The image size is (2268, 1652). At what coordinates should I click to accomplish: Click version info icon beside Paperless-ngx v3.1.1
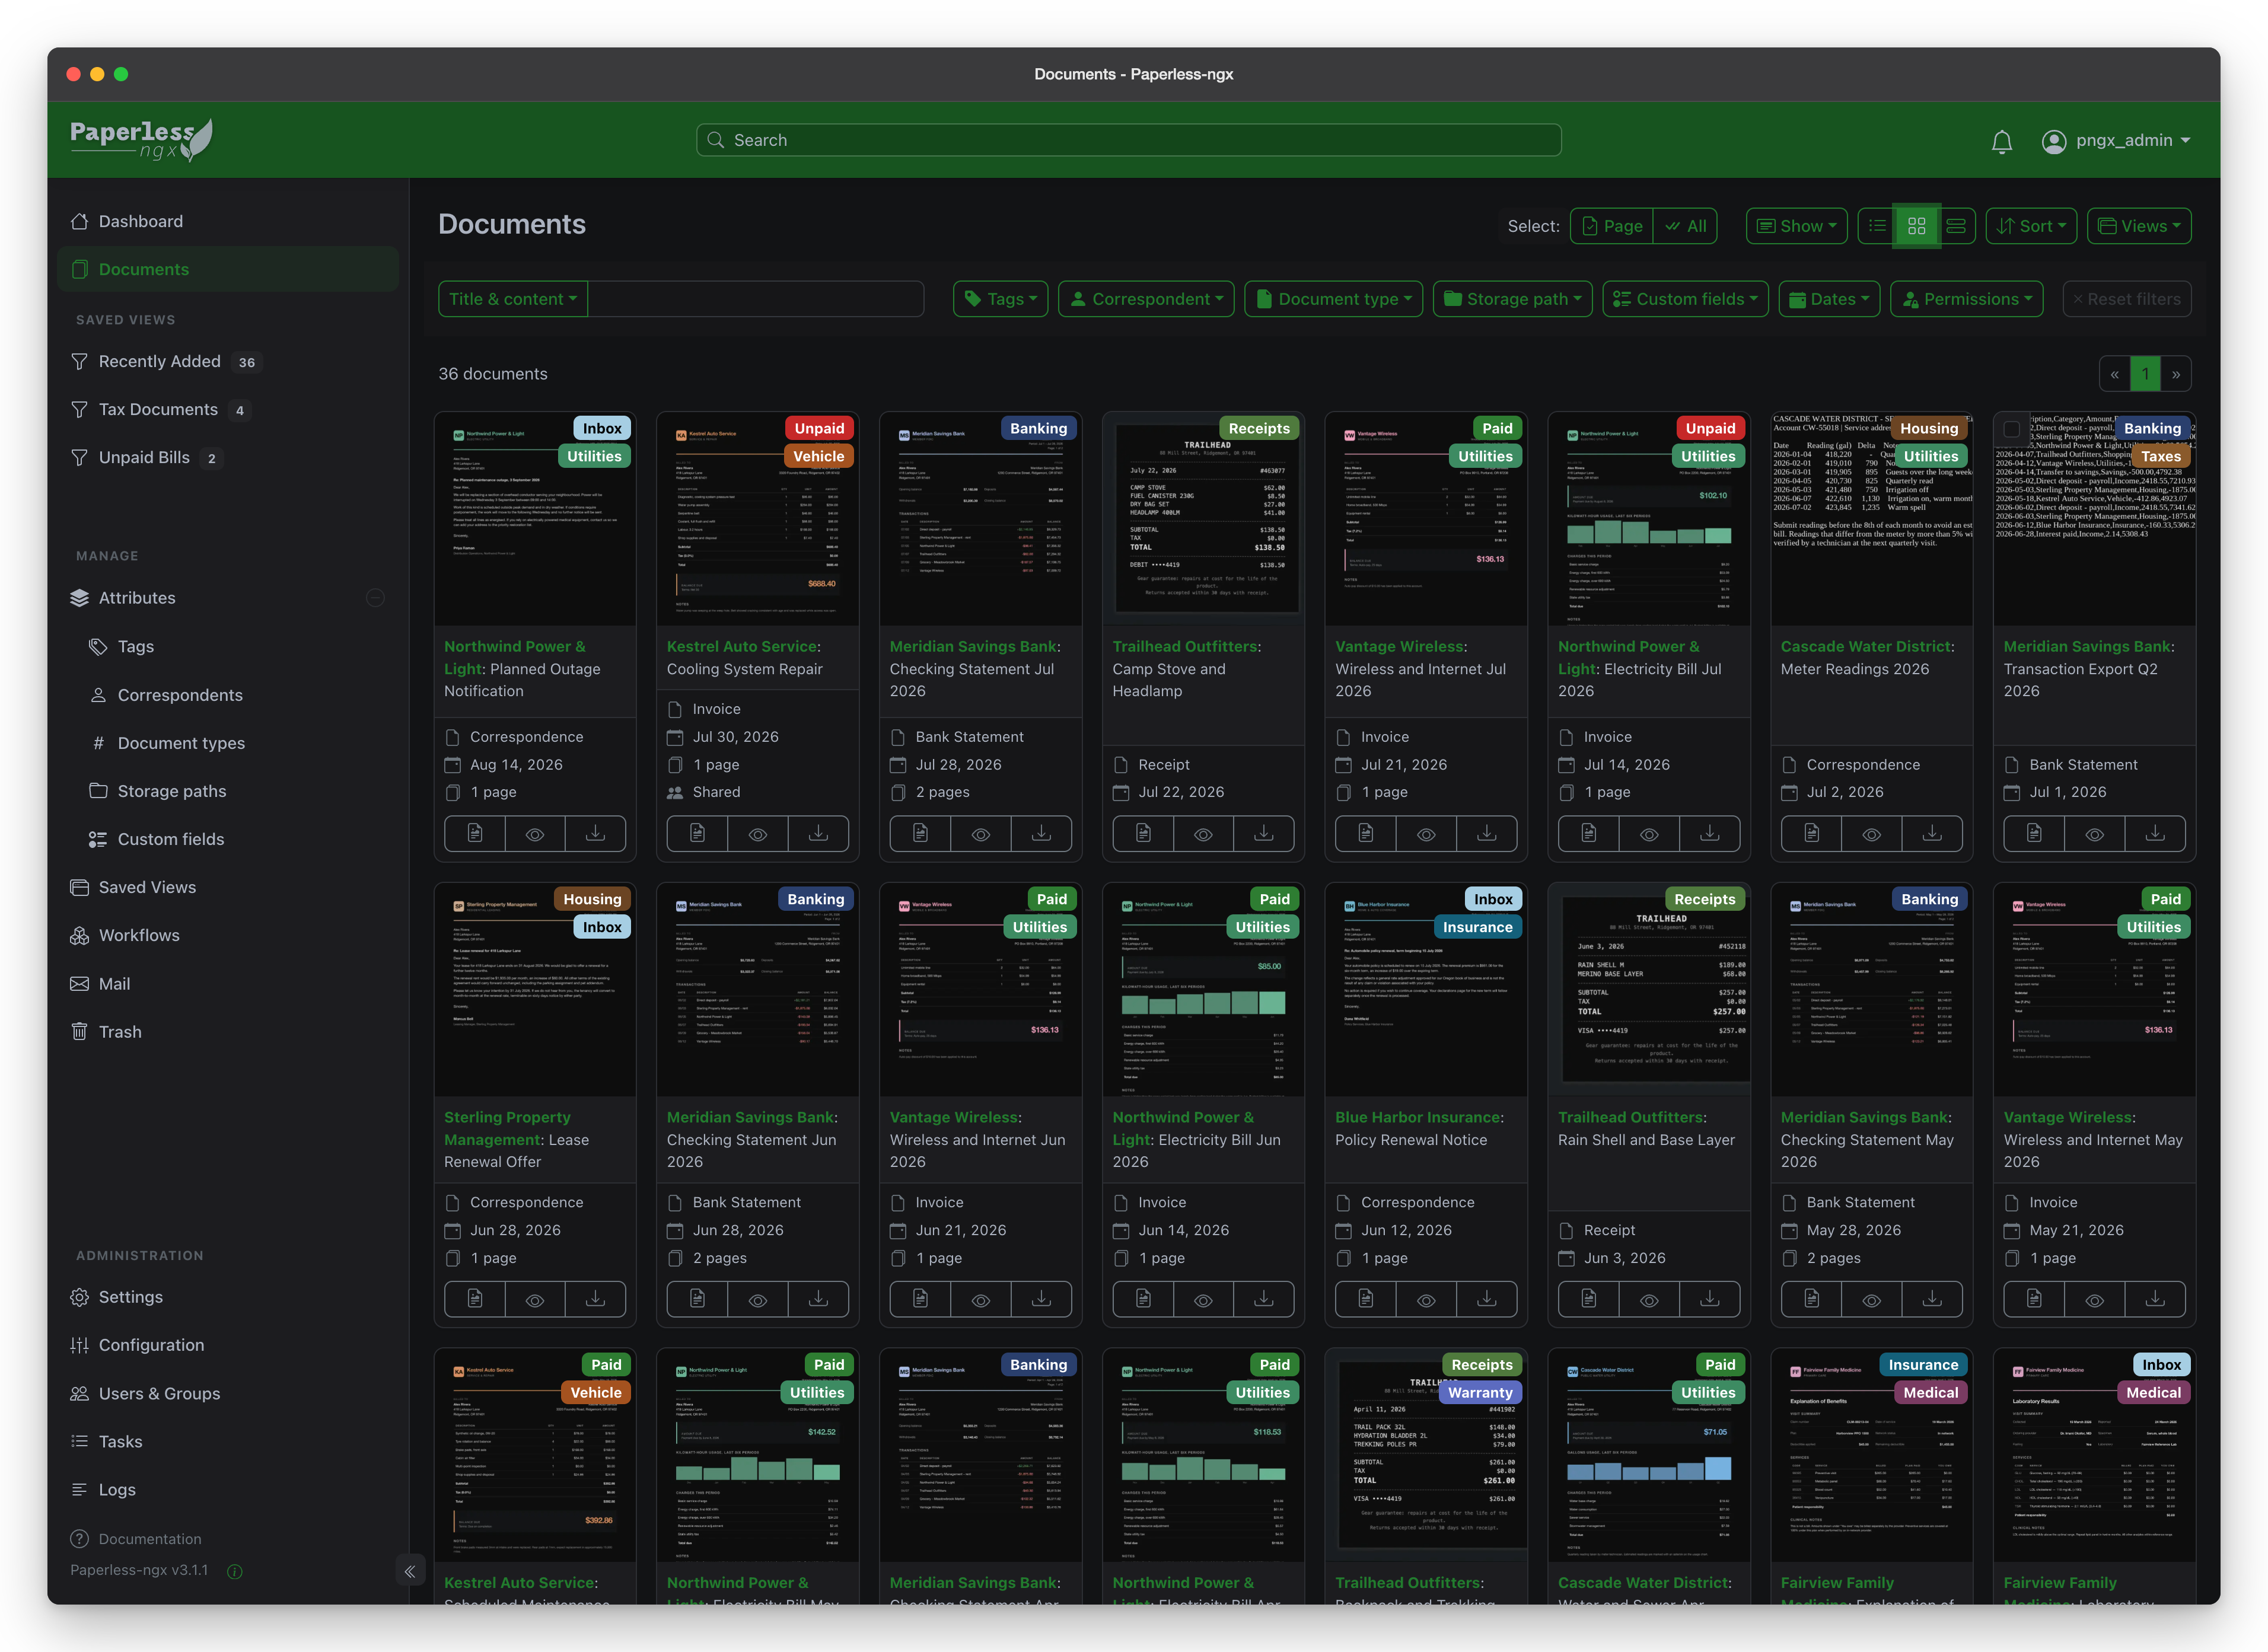click(x=235, y=1571)
